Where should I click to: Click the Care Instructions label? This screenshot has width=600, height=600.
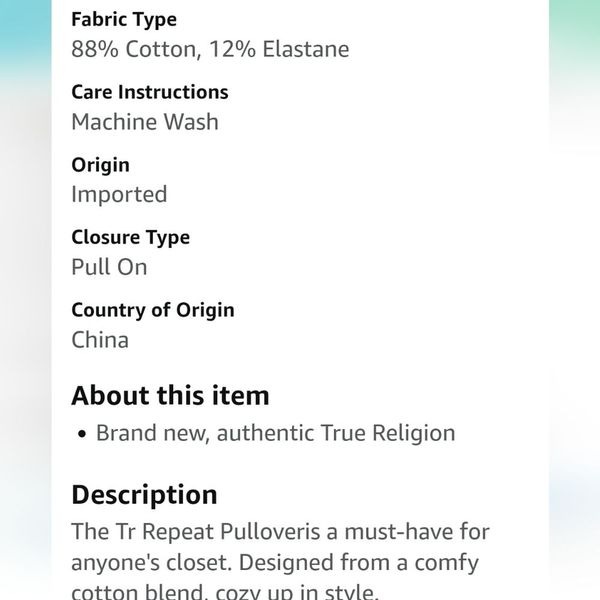click(x=150, y=92)
